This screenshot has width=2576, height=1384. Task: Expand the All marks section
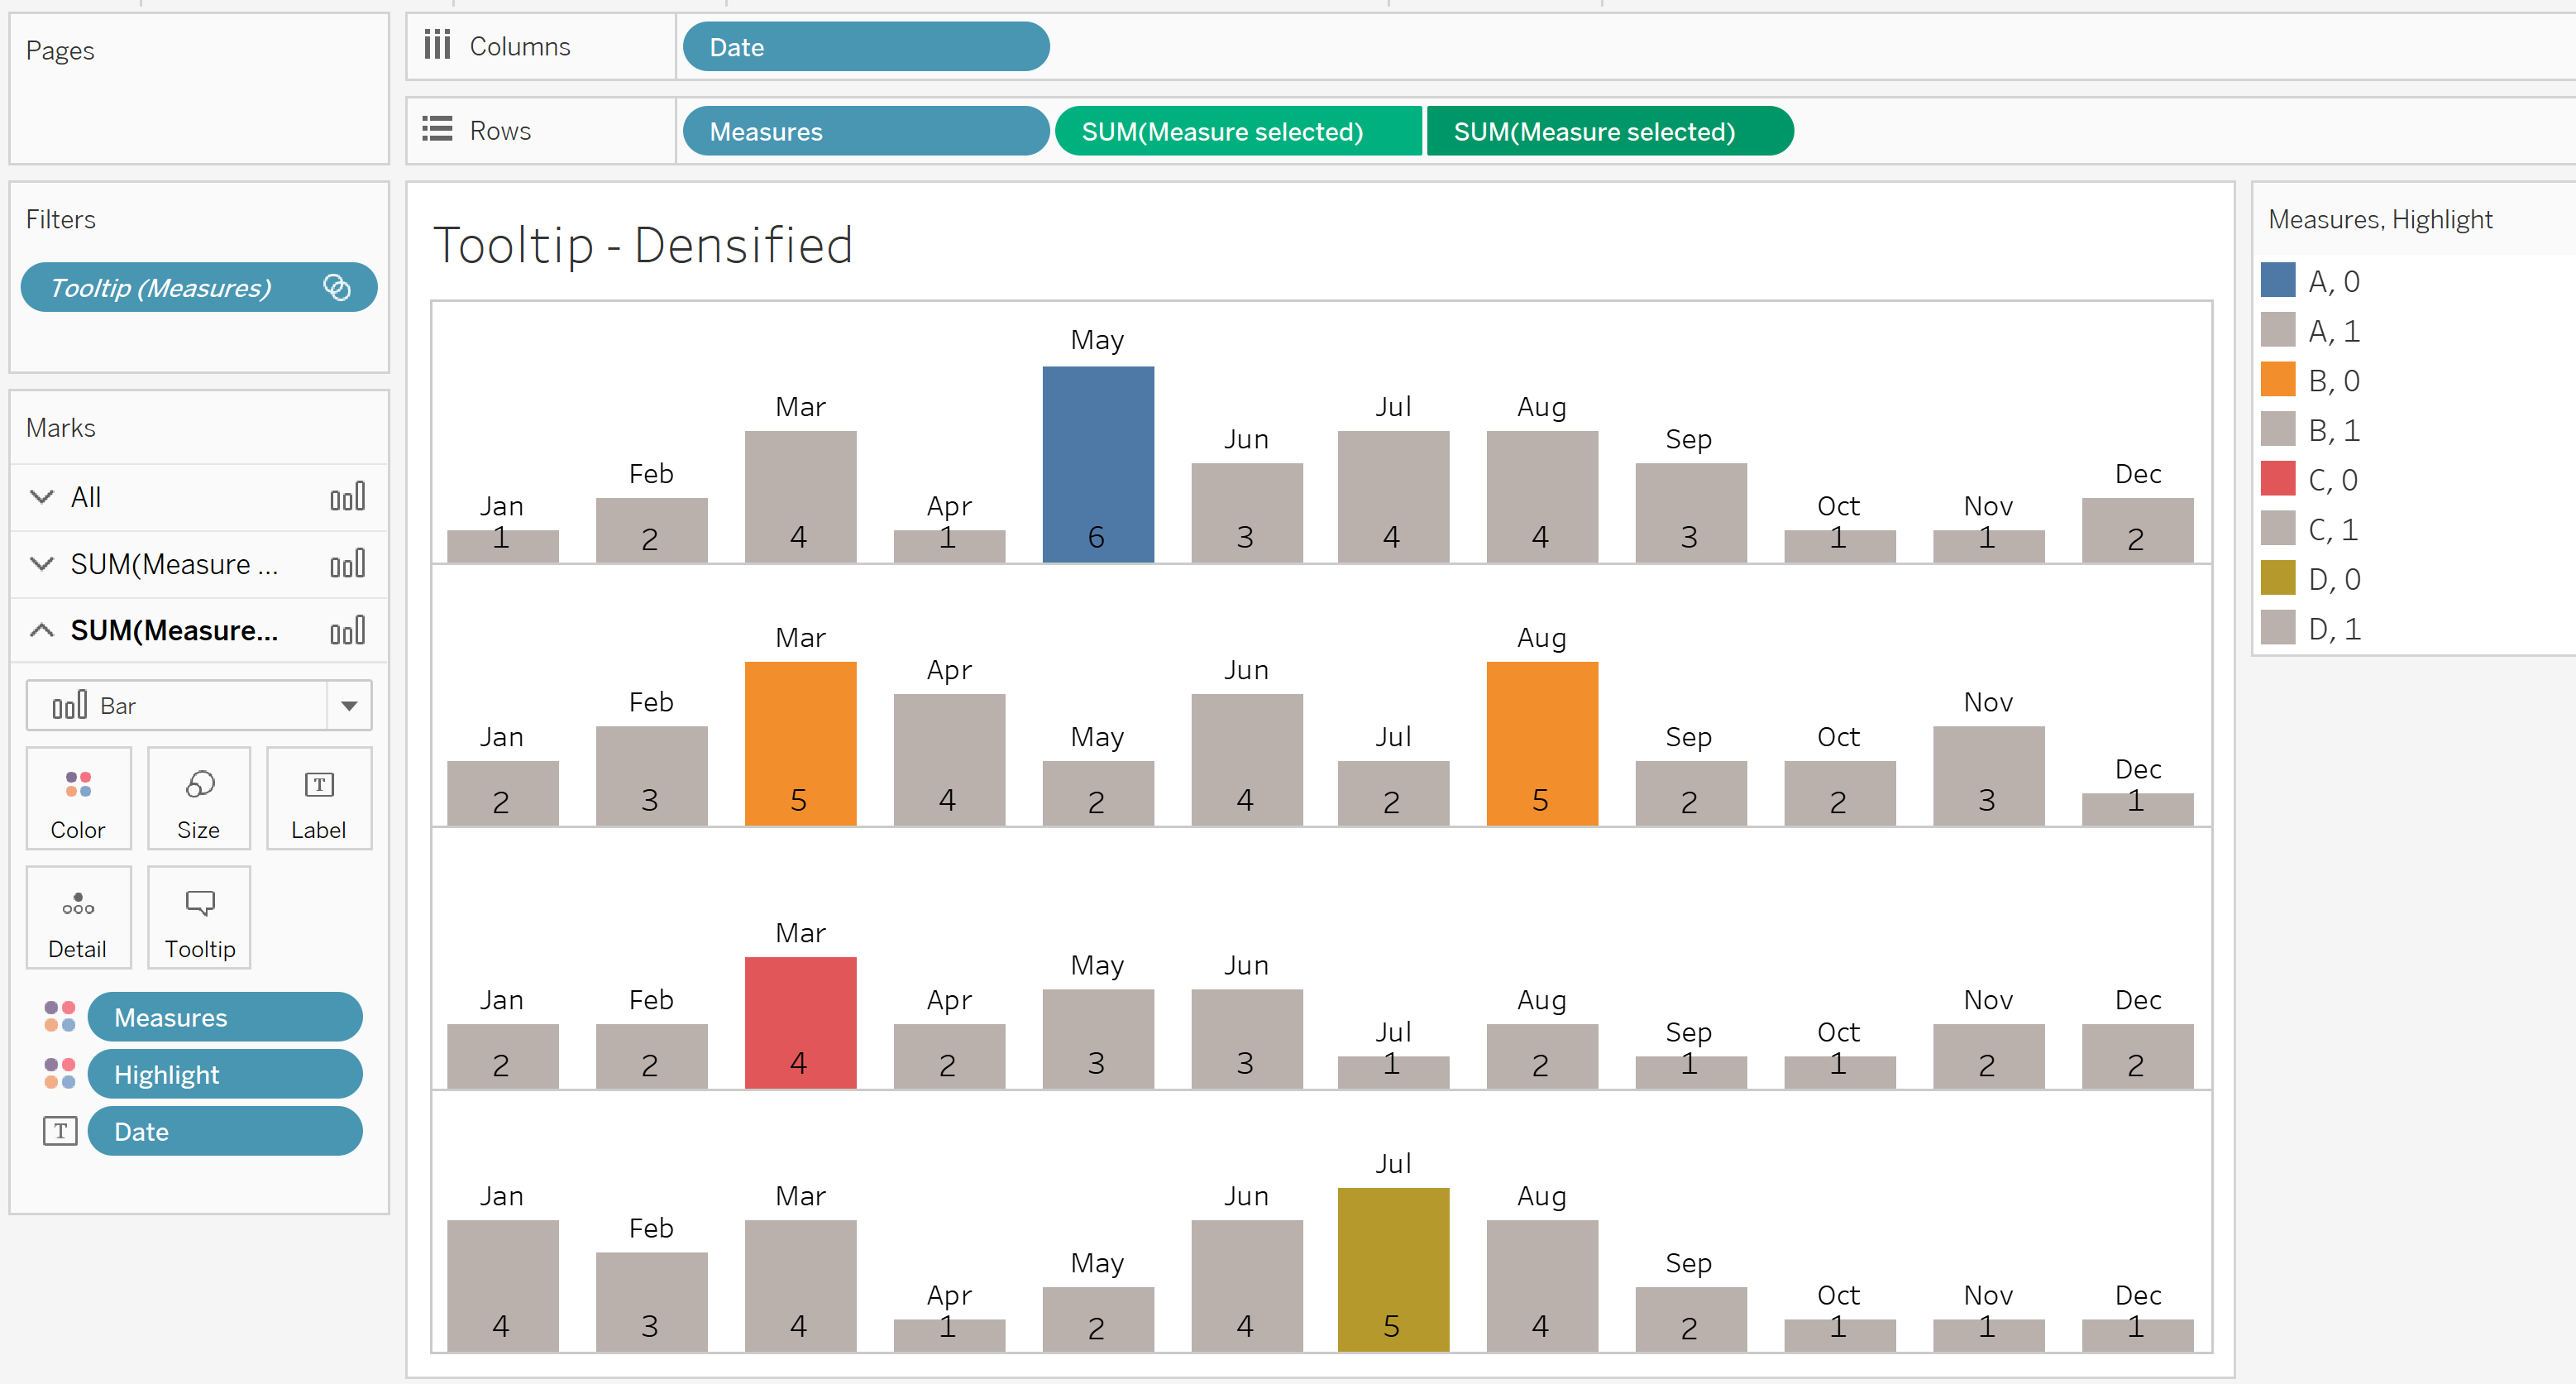42,497
